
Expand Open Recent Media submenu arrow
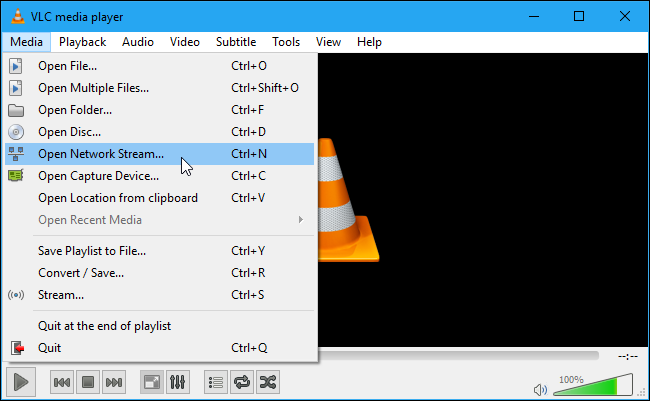coord(301,220)
